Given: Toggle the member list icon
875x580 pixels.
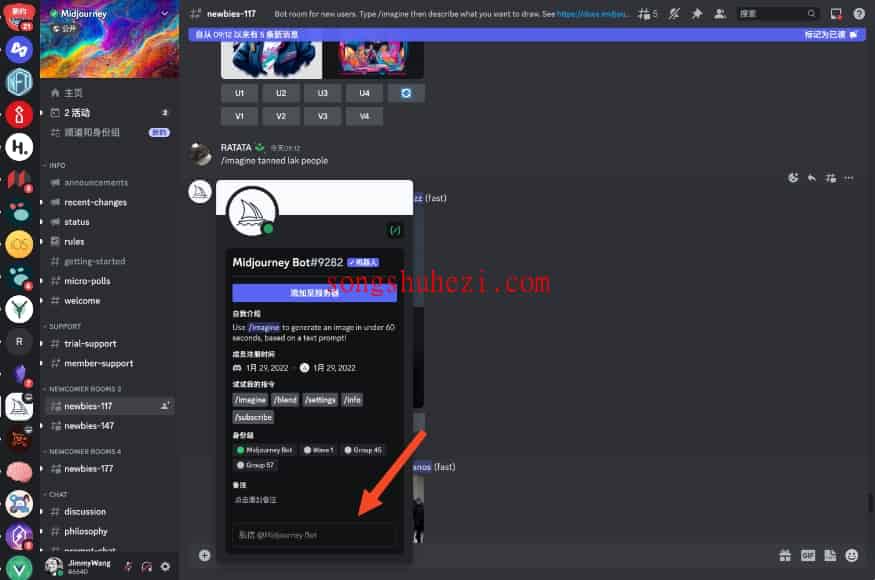Looking at the screenshot, I should [x=720, y=13].
